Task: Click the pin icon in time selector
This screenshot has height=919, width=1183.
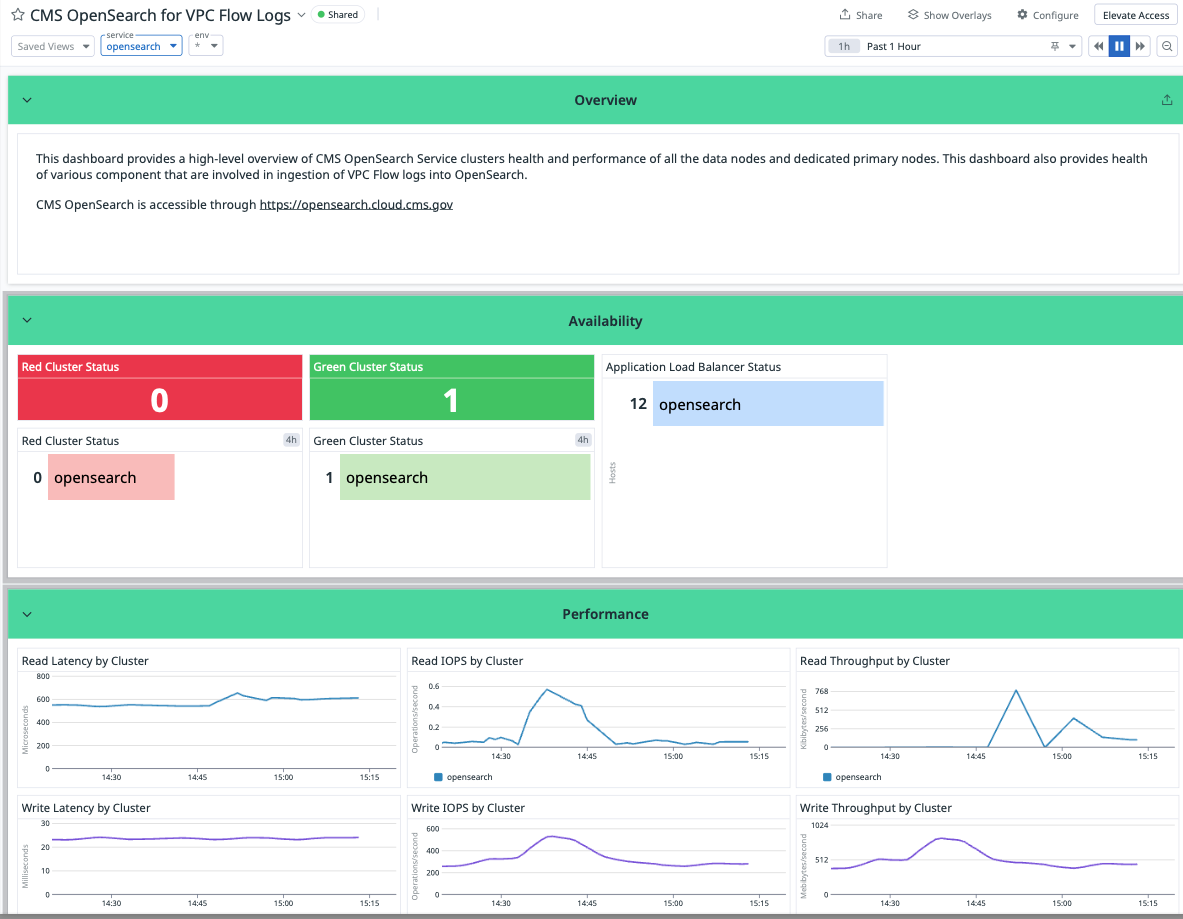Action: 1055,46
